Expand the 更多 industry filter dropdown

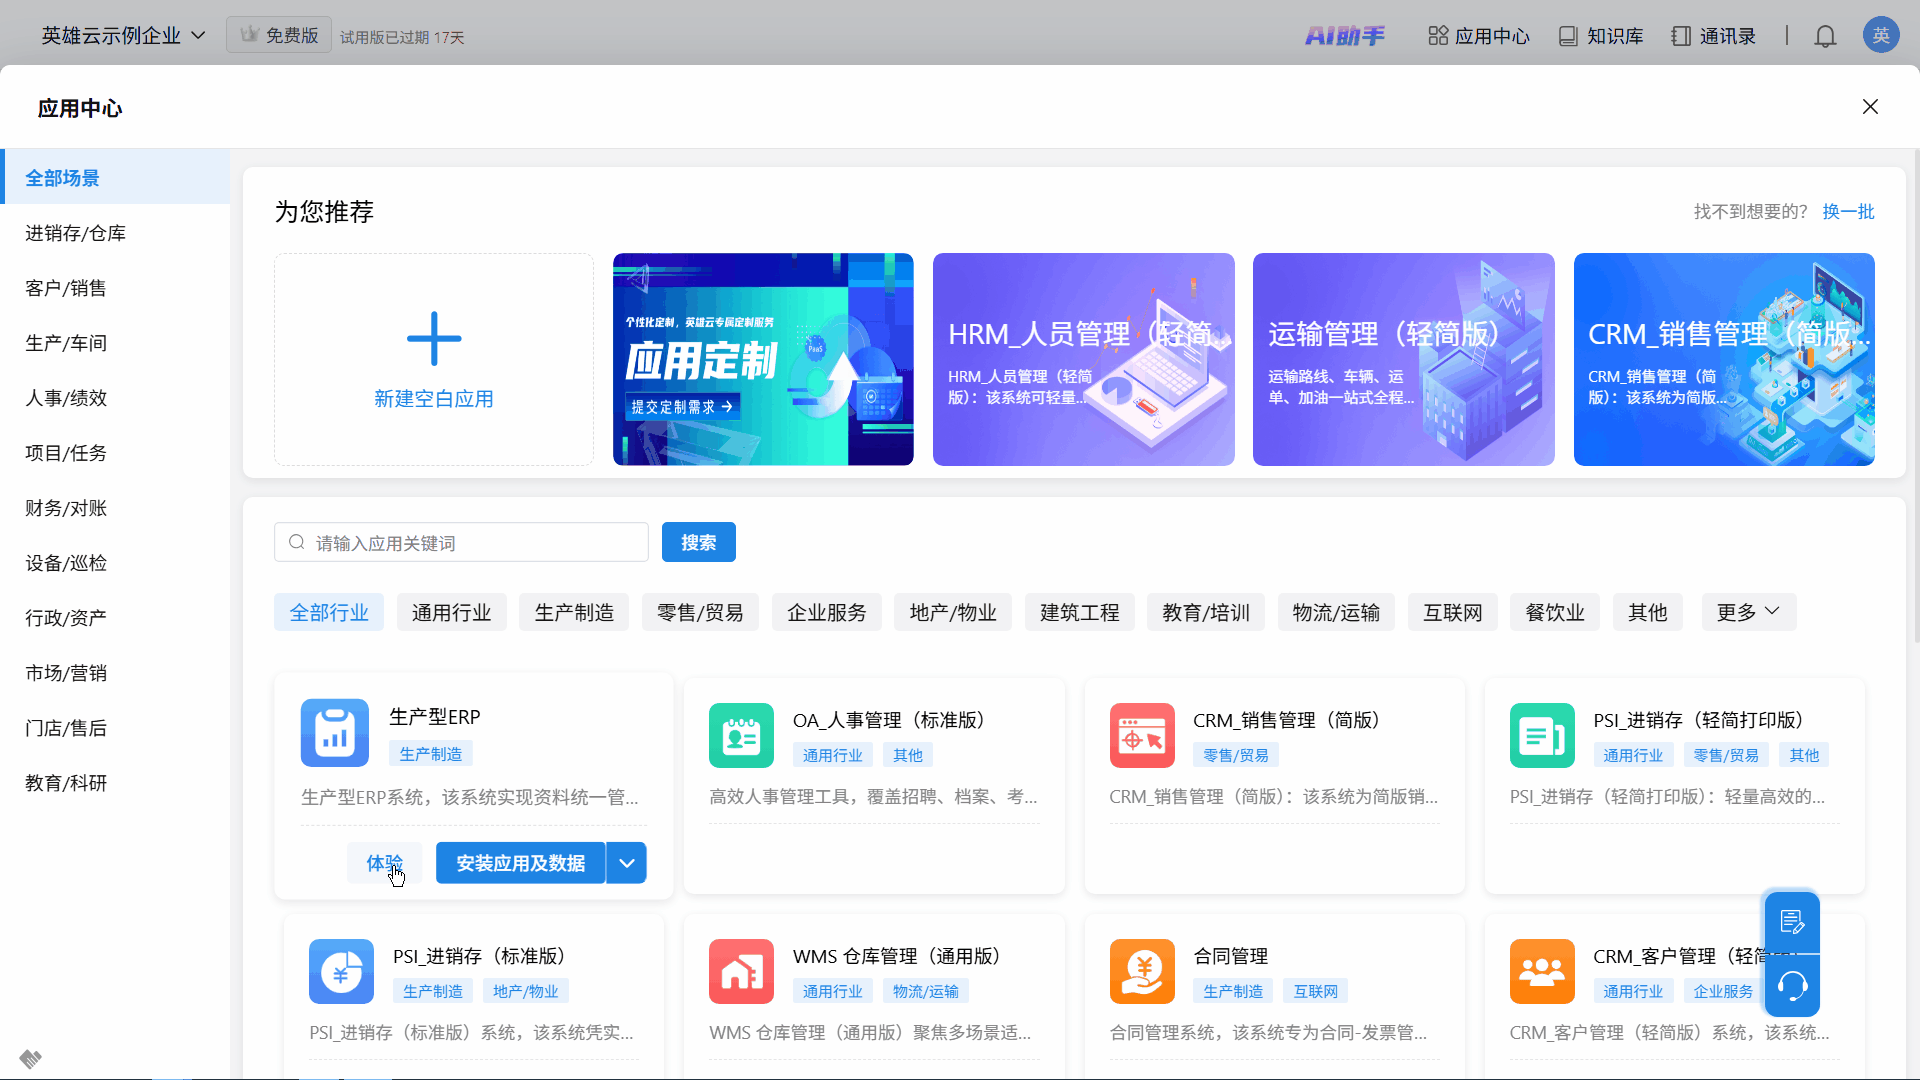click(1748, 612)
